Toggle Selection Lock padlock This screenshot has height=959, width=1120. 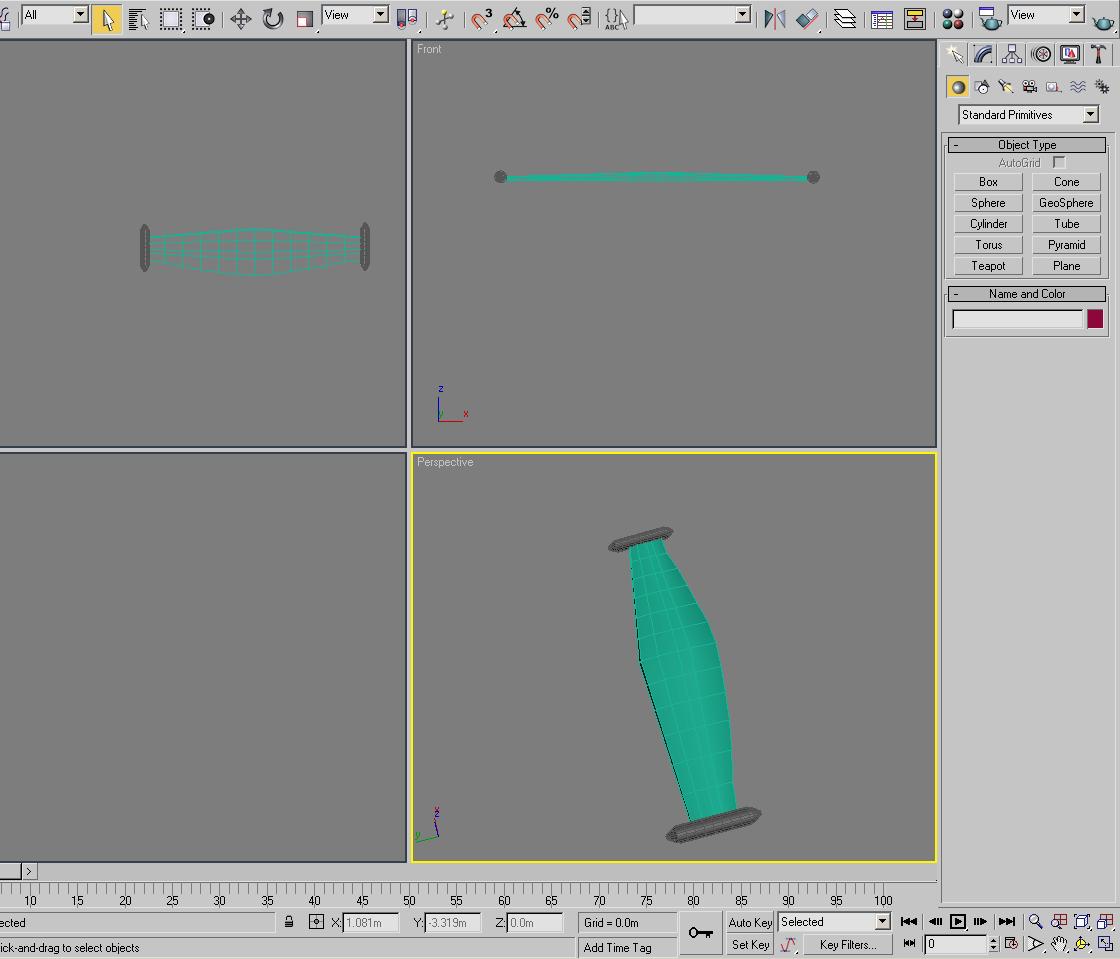[289, 922]
